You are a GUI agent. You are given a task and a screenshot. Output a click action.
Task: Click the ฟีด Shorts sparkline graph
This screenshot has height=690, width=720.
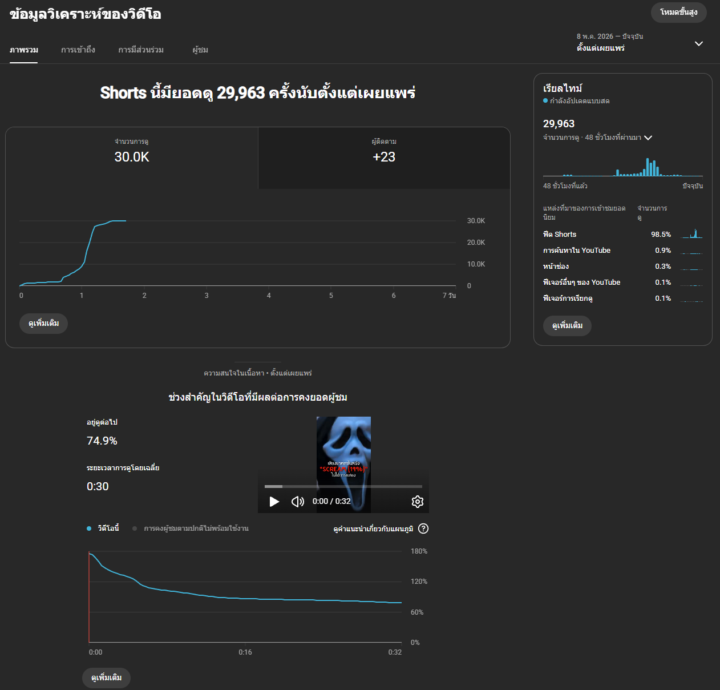pyautogui.click(x=692, y=234)
